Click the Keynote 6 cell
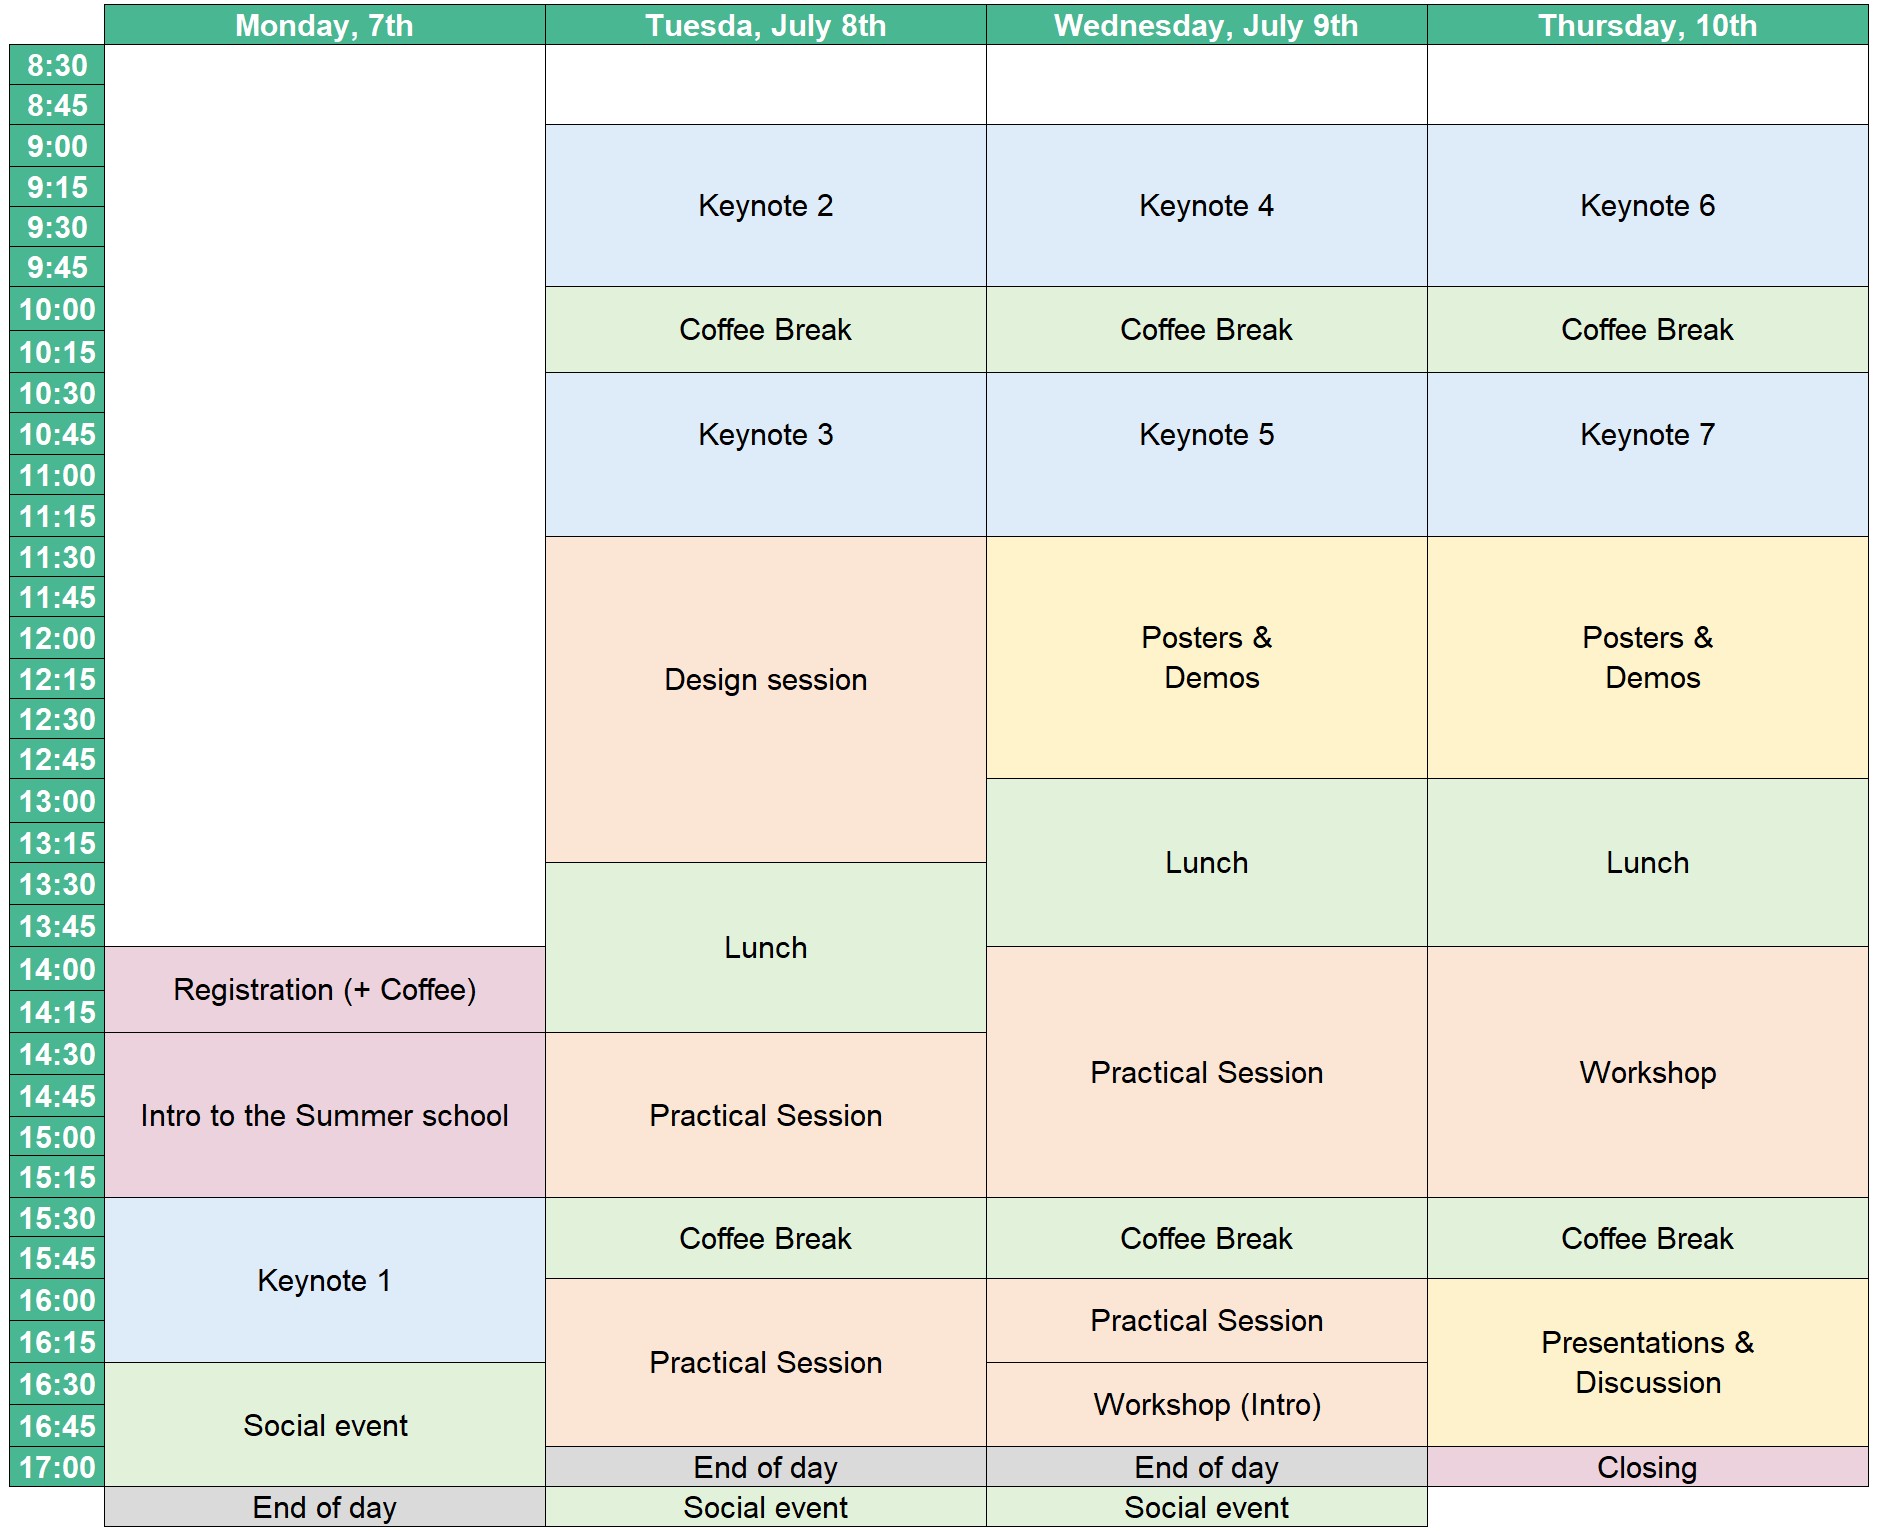The width and height of the screenshot is (1879, 1531). click(x=1648, y=206)
